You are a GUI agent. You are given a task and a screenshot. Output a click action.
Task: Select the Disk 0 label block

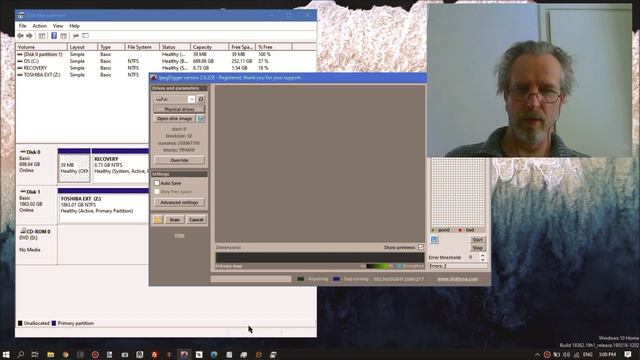[x=36, y=165]
